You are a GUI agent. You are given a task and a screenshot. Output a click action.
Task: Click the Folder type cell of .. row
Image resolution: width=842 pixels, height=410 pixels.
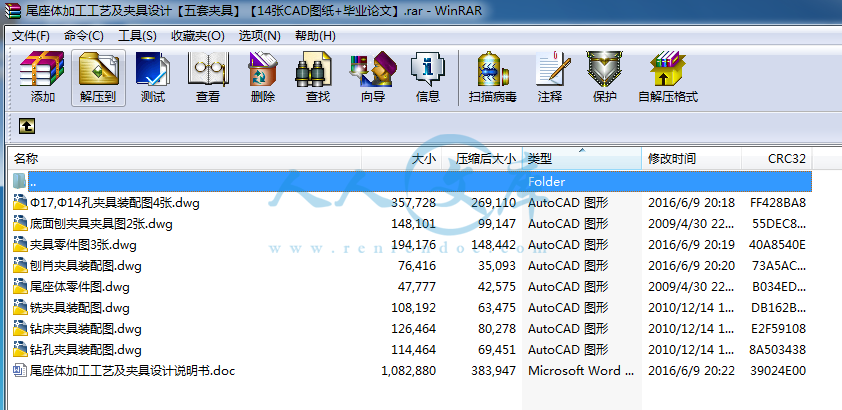[547, 181]
